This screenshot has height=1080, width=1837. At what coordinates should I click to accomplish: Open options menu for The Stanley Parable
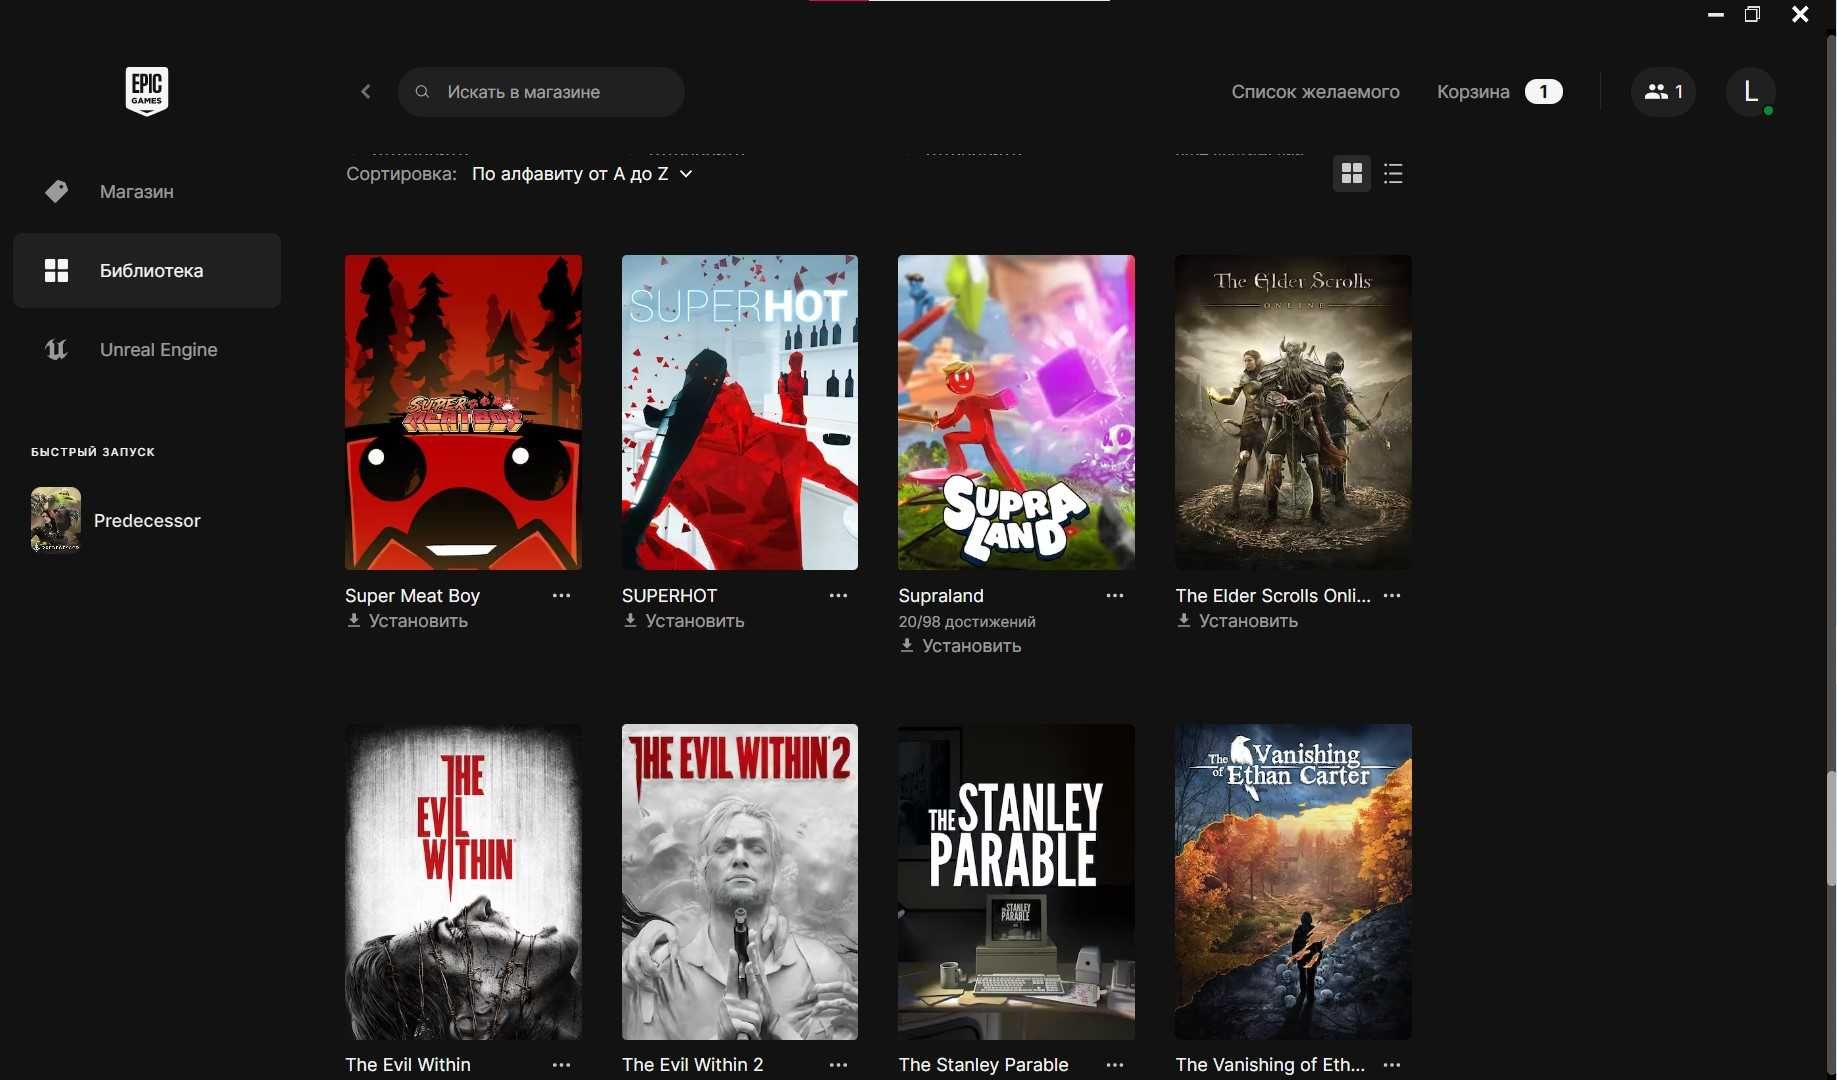pos(1115,1065)
